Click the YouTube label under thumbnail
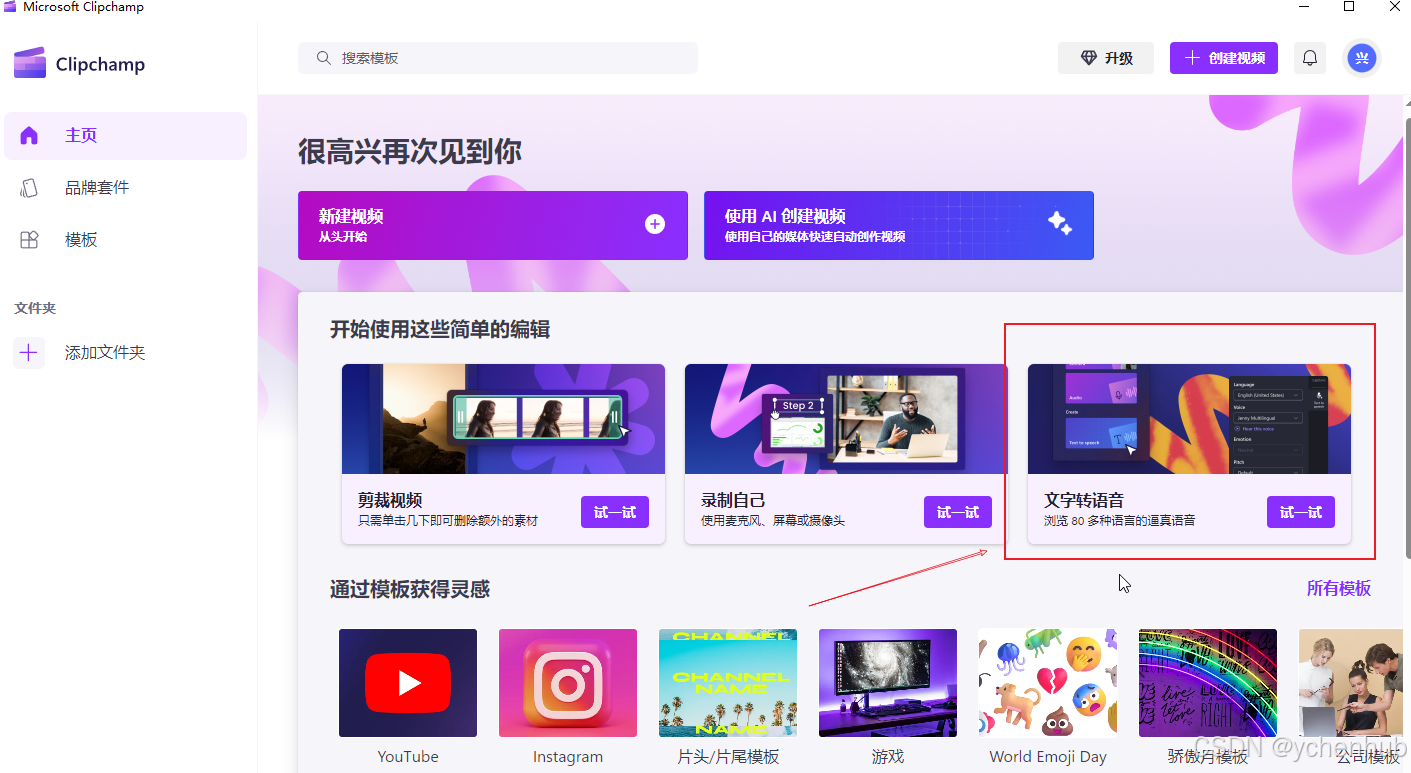This screenshot has width=1411, height=773. [x=408, y=756]
